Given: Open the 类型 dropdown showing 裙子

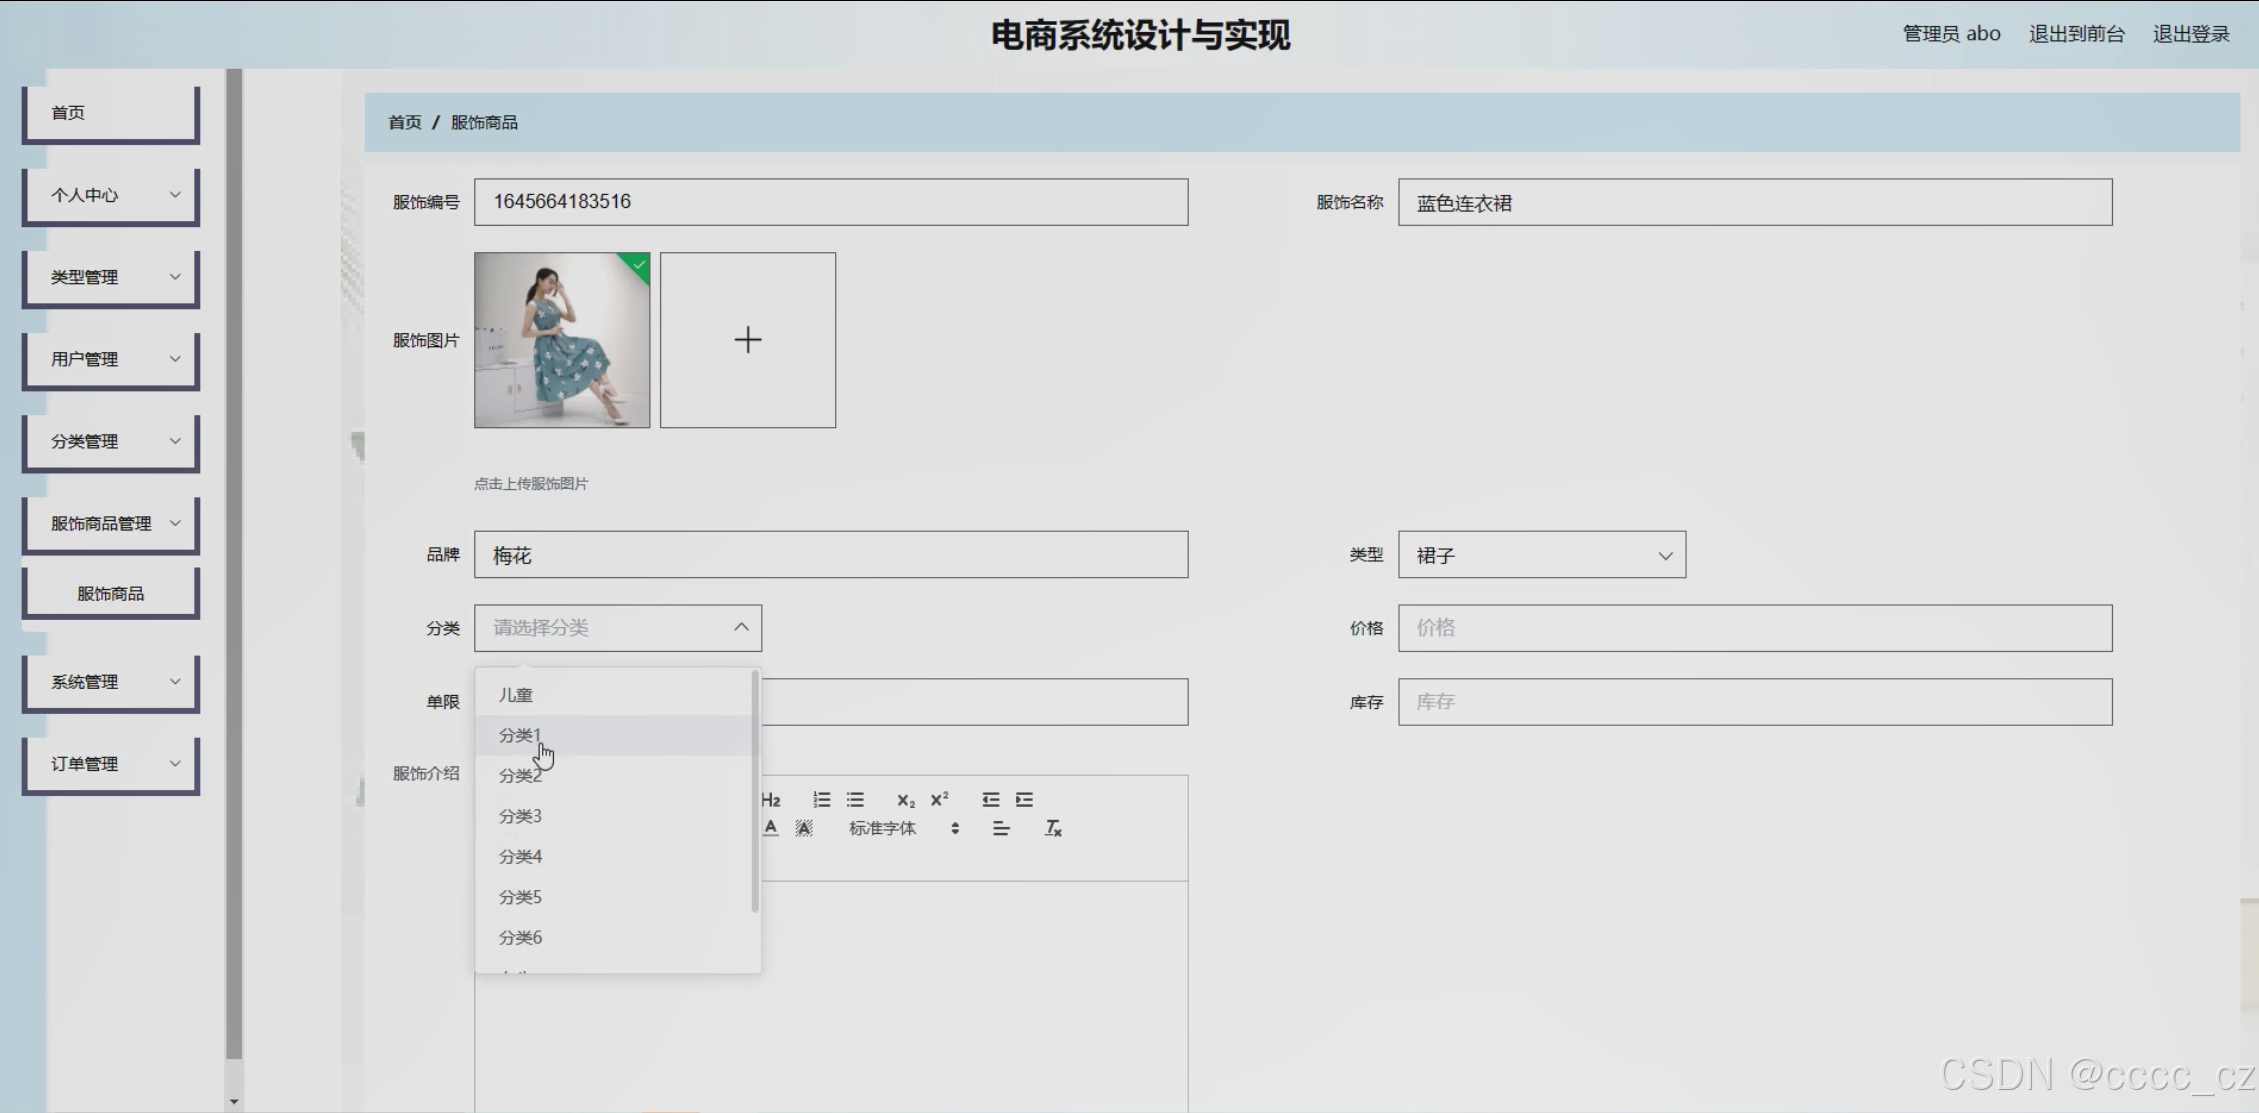Looking at the screenshot, I should click(1541, 555).
